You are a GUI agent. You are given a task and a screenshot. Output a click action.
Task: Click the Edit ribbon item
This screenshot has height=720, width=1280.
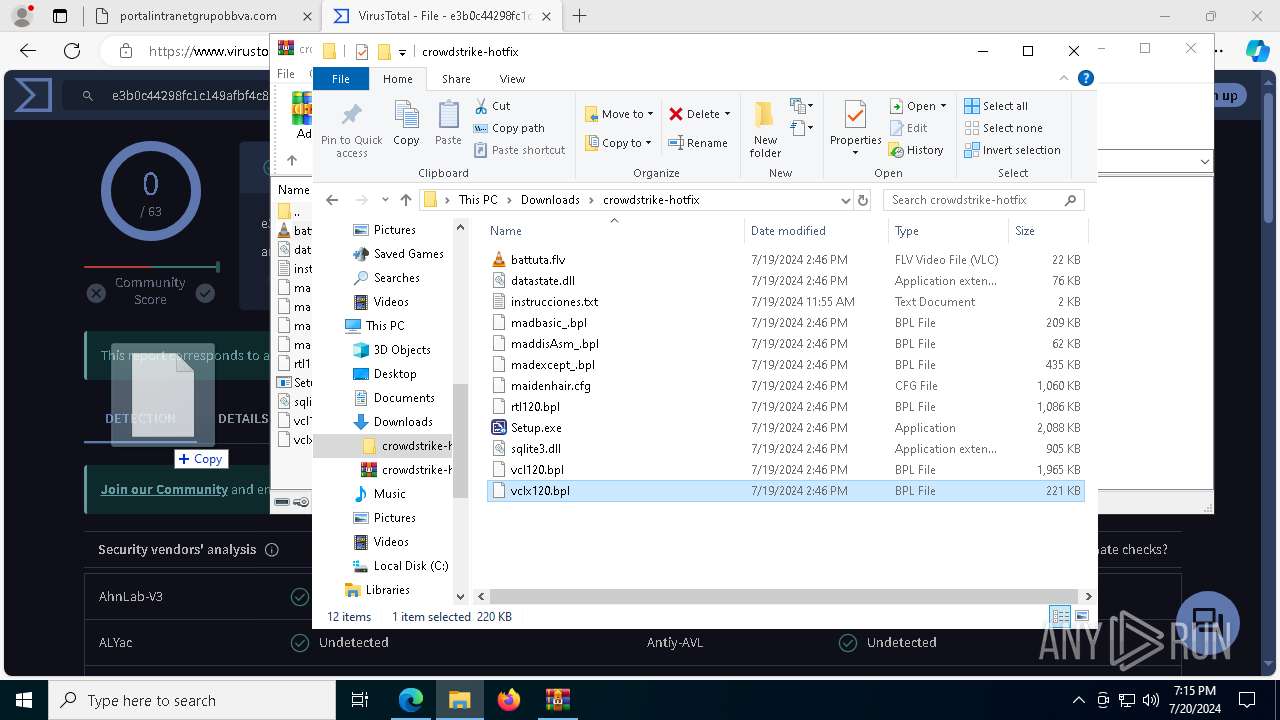pyautogui.click(x=909, y=128)
